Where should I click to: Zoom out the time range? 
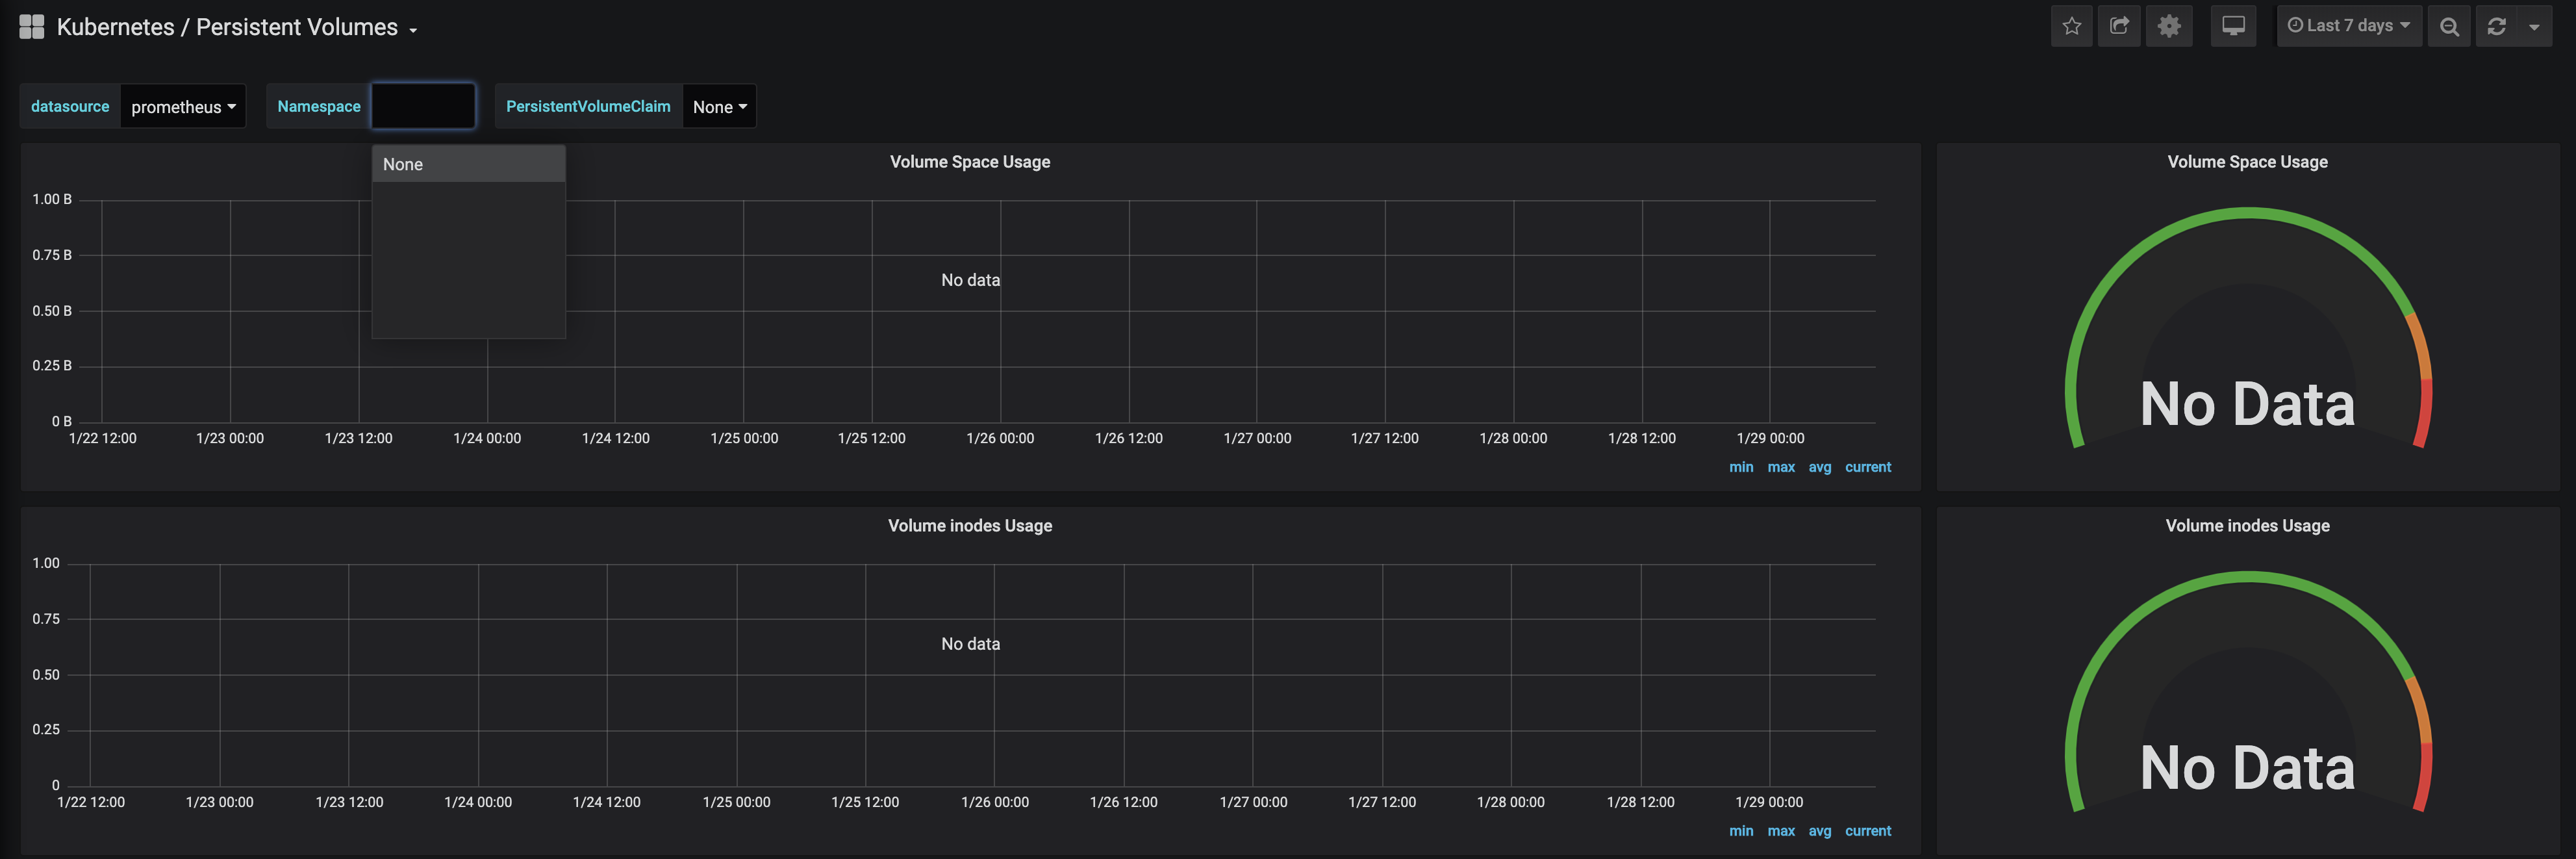2449,27
